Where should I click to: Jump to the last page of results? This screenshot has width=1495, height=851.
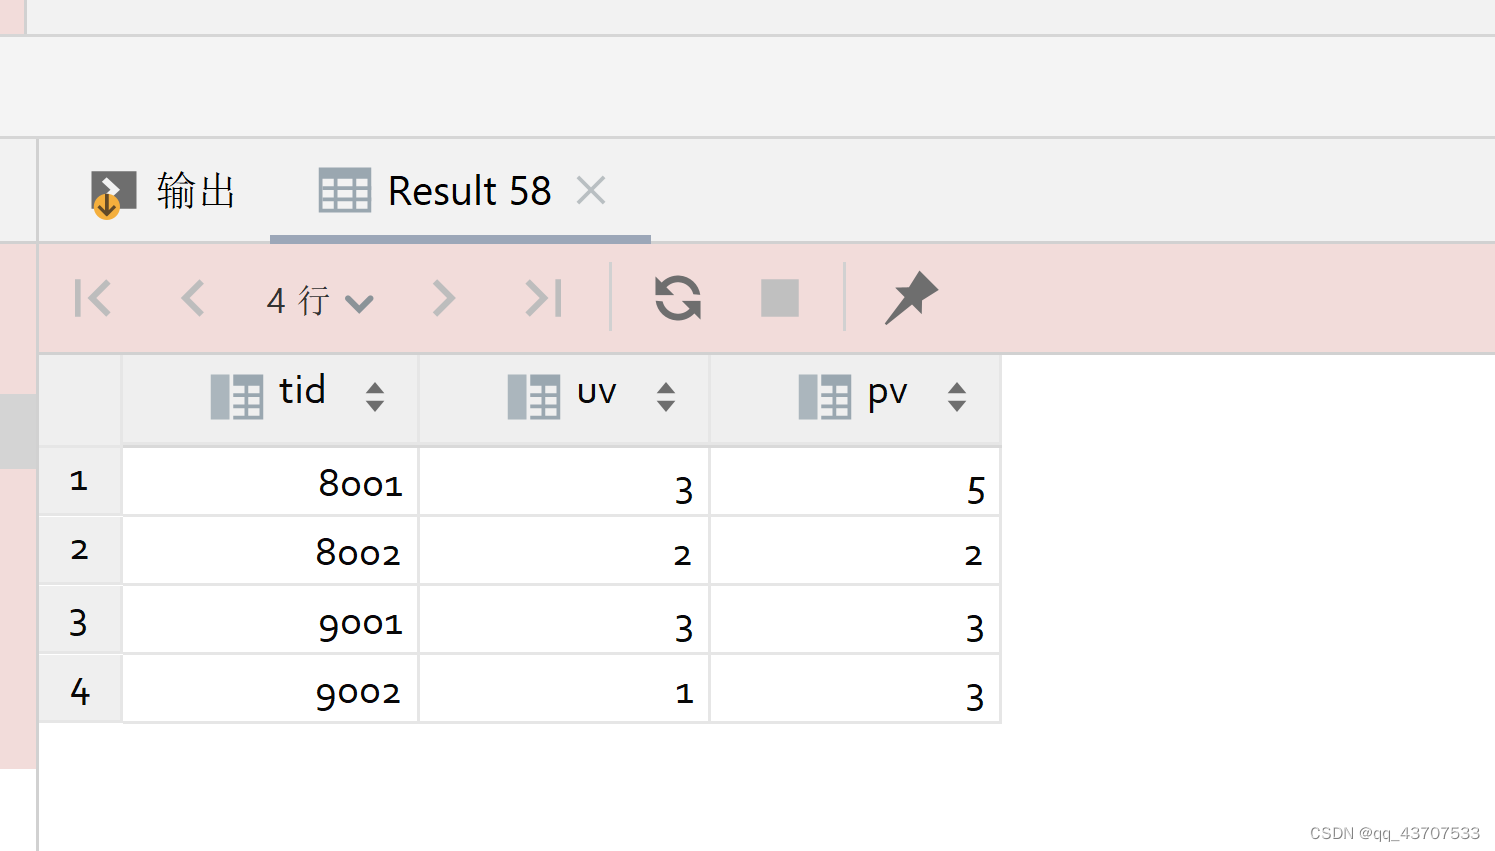(x=541, y=297)
